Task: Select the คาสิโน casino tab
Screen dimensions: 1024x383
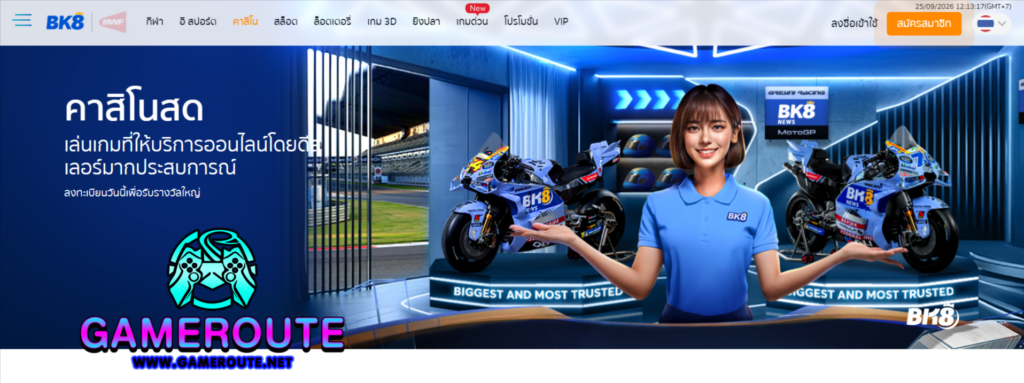Action: tap(245, 22)
